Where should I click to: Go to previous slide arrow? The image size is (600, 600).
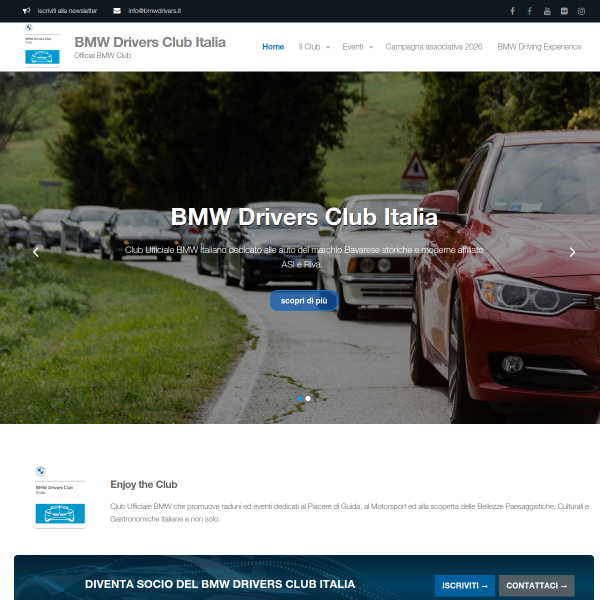[x=36, y=252]
